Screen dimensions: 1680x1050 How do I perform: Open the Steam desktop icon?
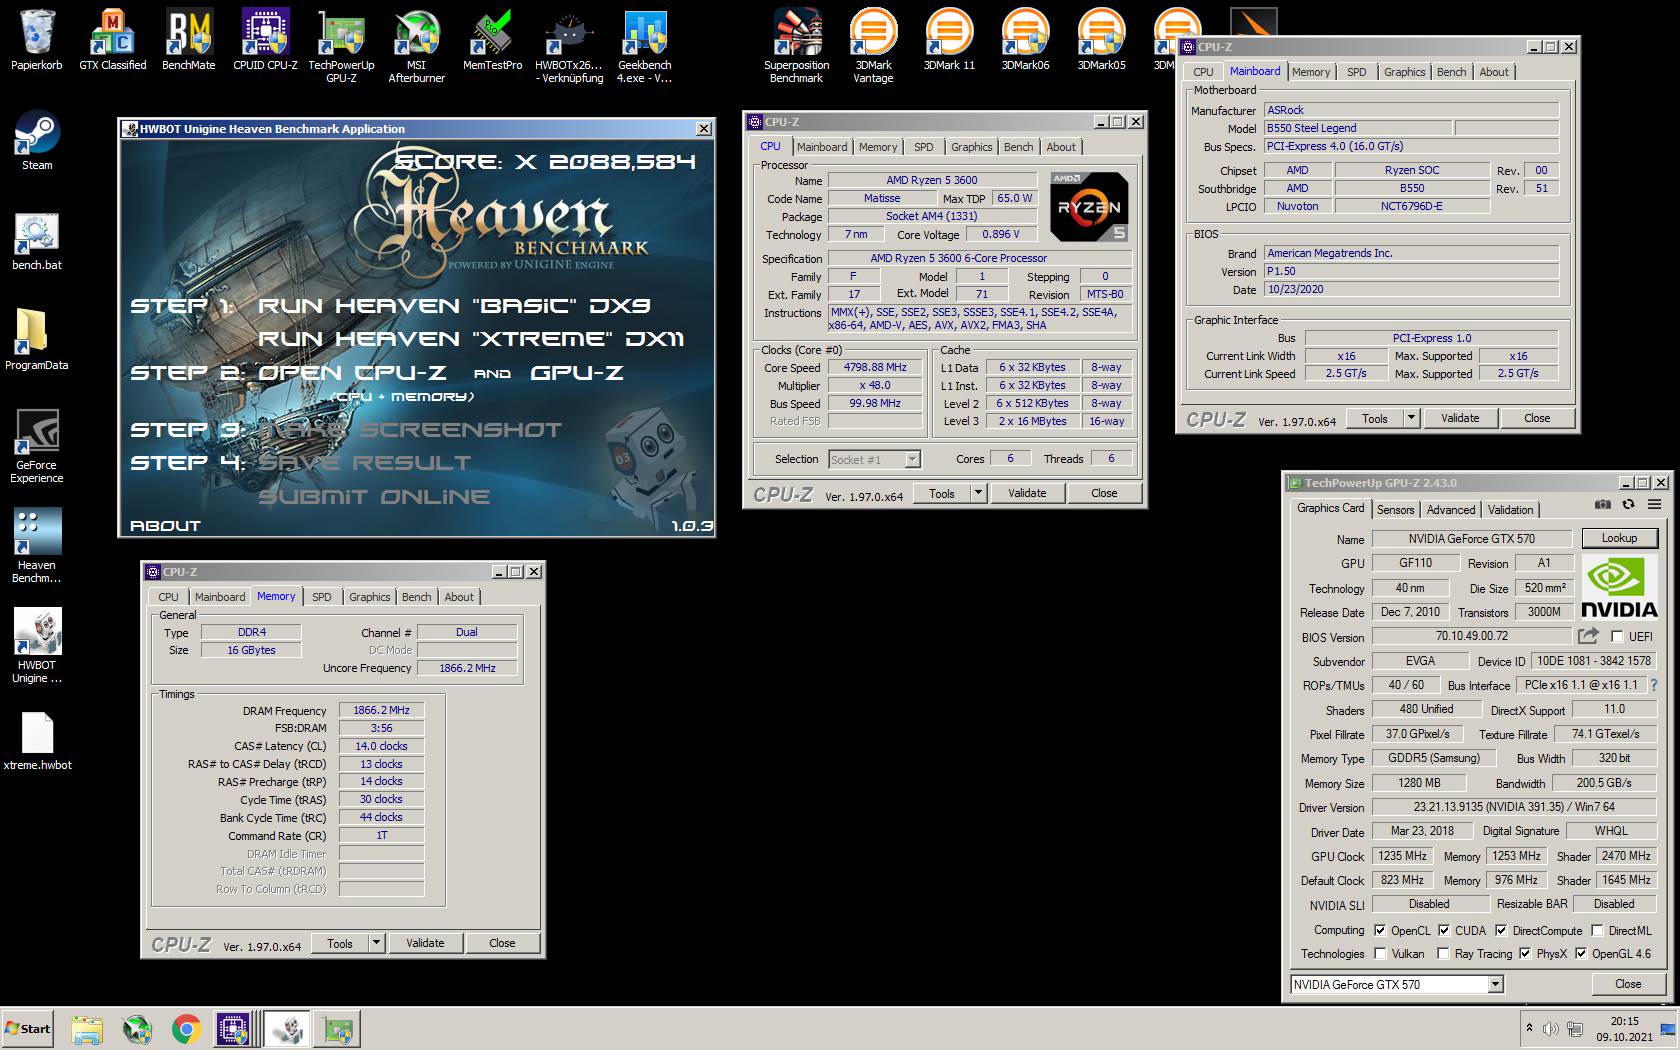coord(37,140)
